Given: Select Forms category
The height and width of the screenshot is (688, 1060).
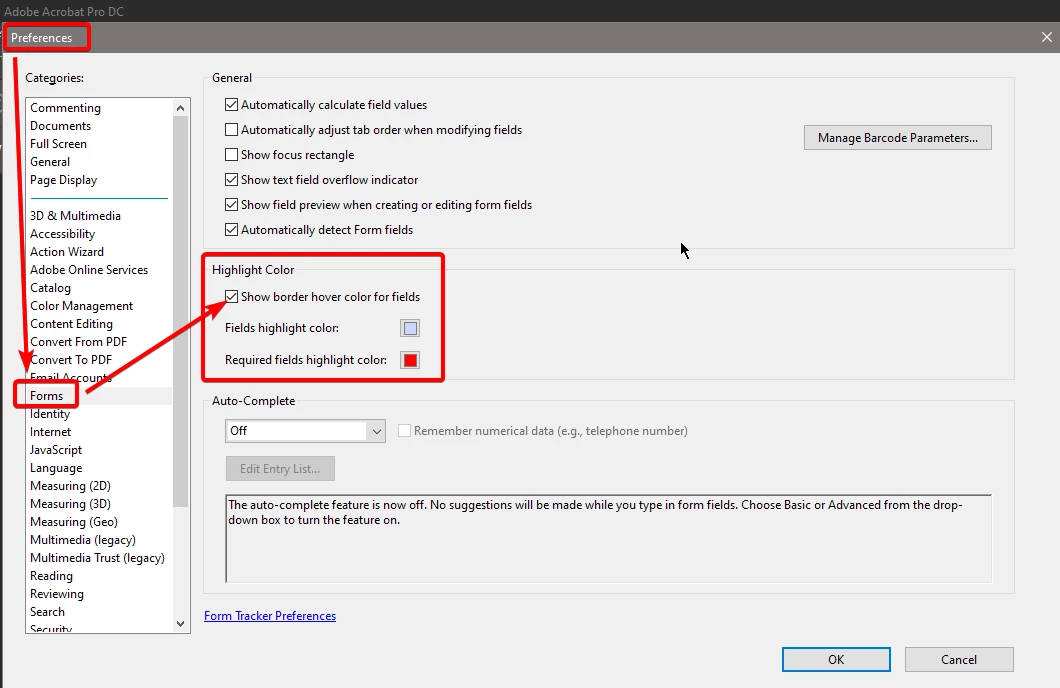Looking at the screenshot, I should 47,396.
